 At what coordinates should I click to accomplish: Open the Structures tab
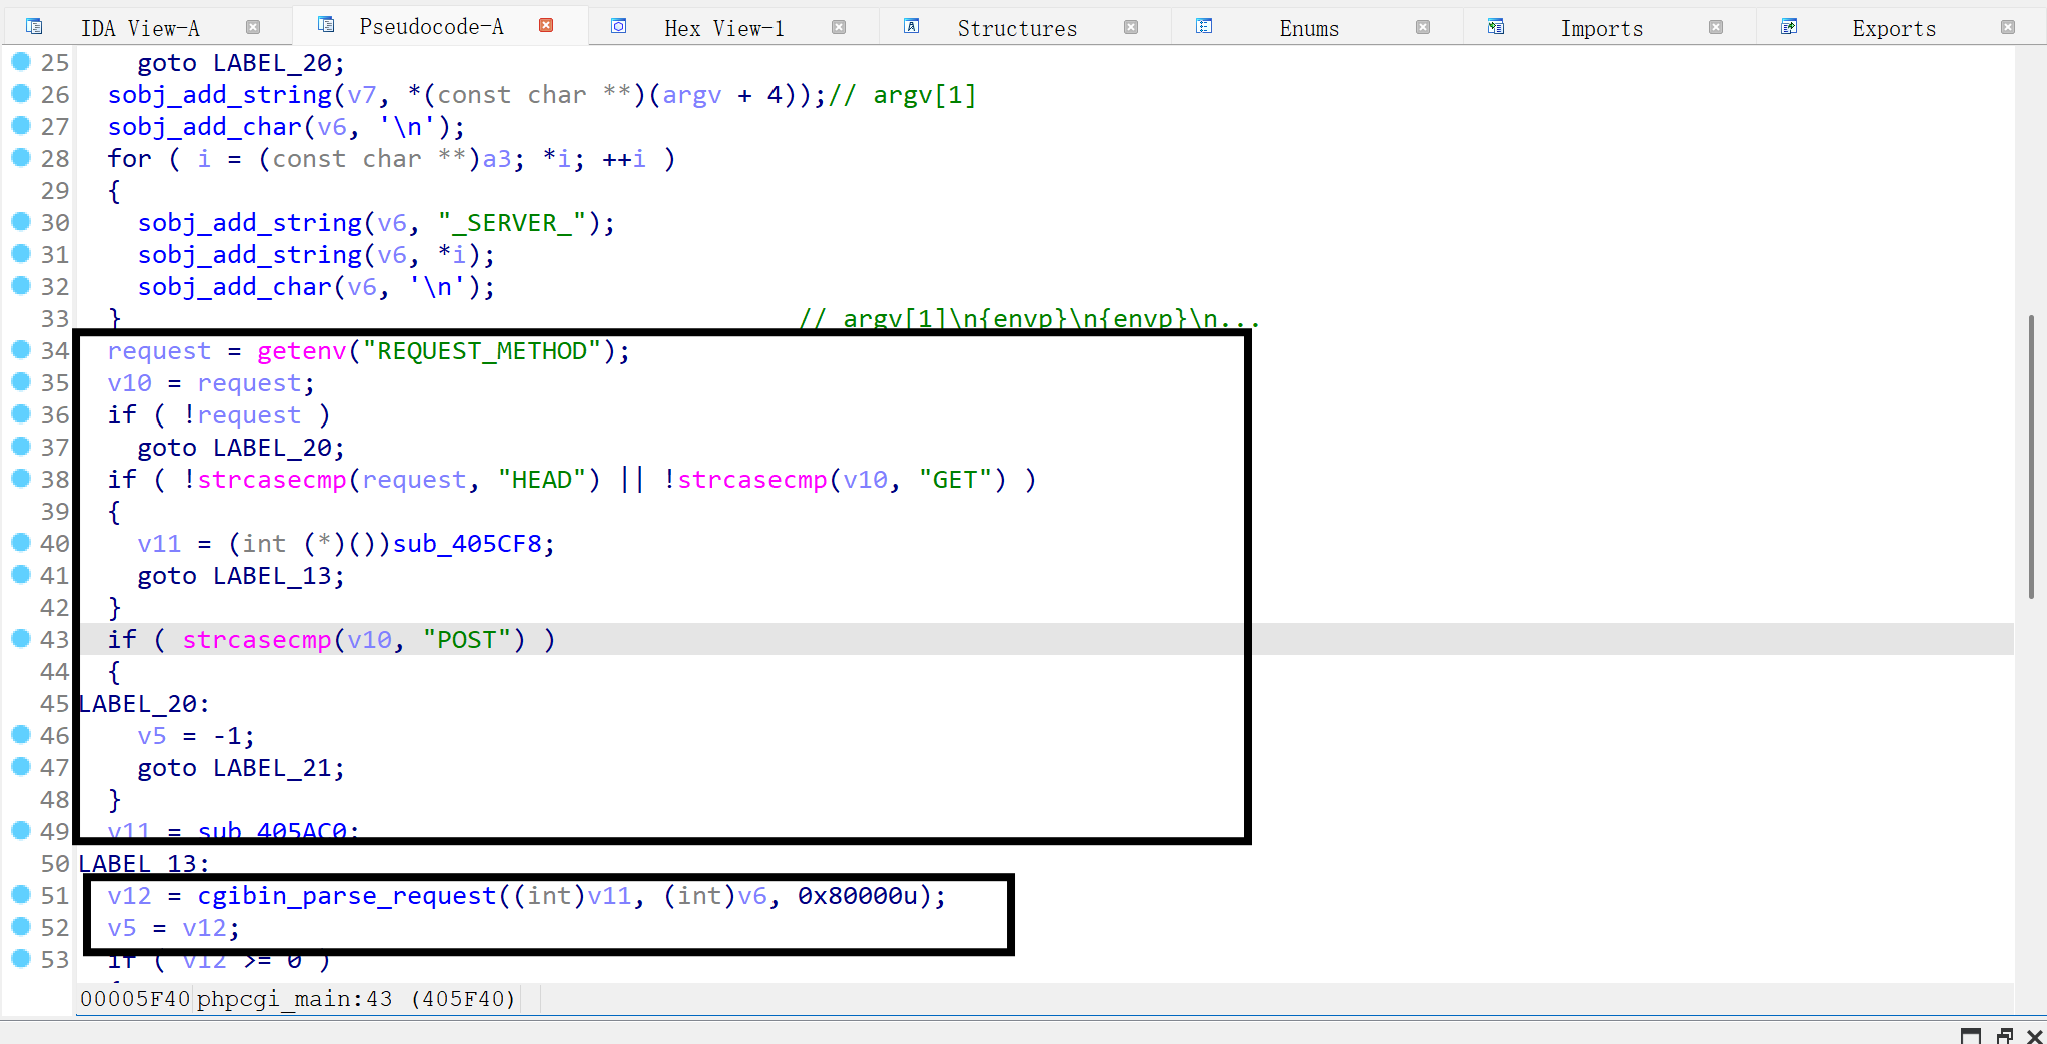pos(1017,28)
